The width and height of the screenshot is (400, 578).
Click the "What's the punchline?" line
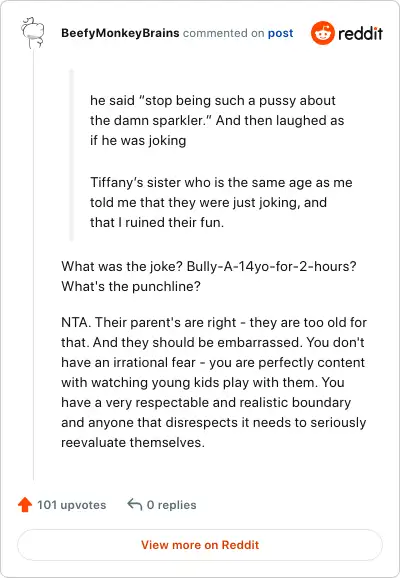pos(131,286)
